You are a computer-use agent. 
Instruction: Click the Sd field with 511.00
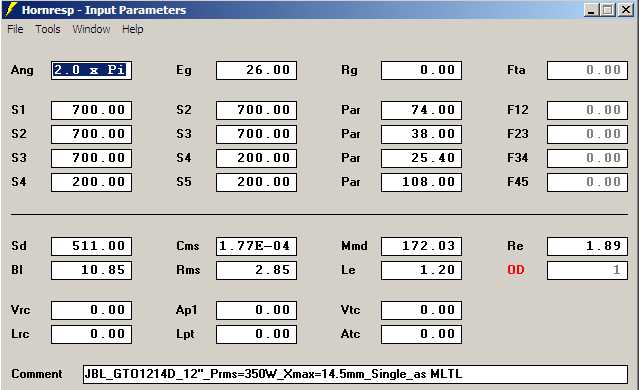pos(91,246)
